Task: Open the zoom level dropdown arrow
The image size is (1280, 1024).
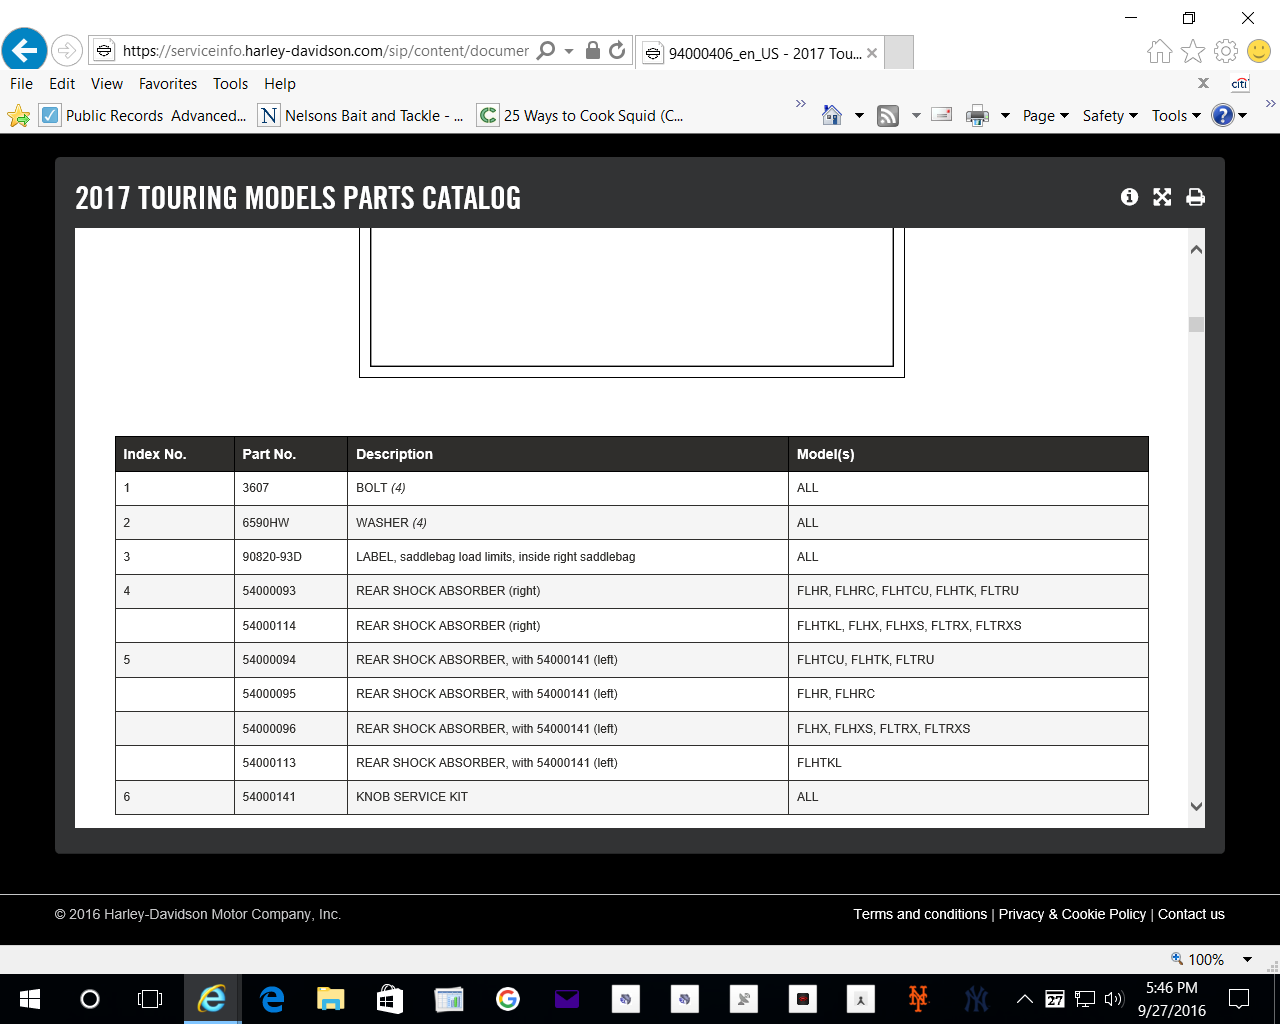Action: [1247, 959]
